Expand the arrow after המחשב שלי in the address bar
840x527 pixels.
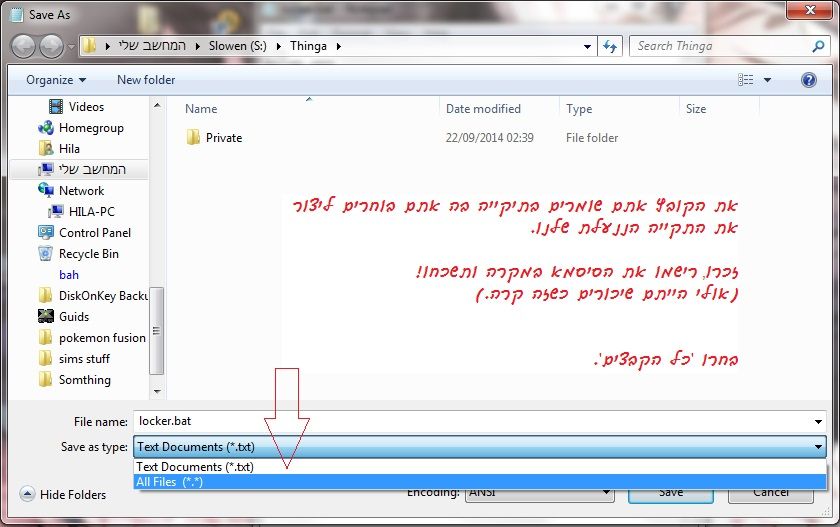(x=197, y=47)
